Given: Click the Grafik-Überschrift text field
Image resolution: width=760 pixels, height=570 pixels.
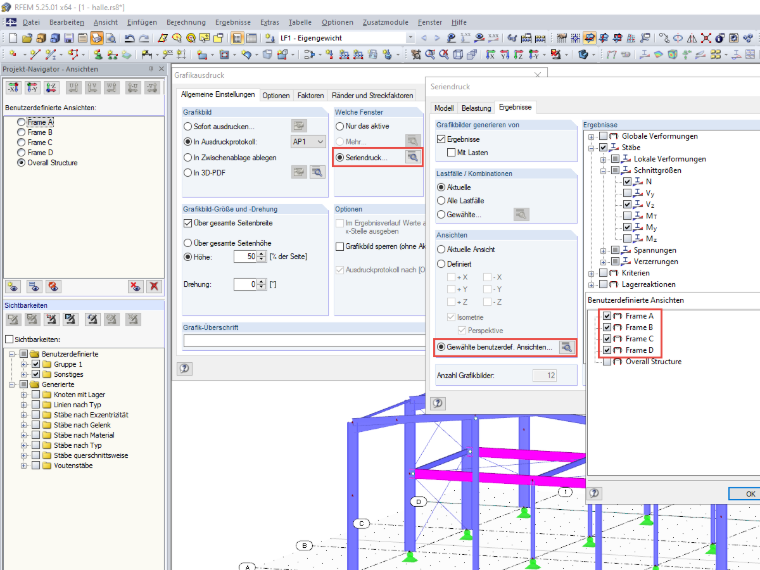Looking at the screenshot, I should pos(304,341).
